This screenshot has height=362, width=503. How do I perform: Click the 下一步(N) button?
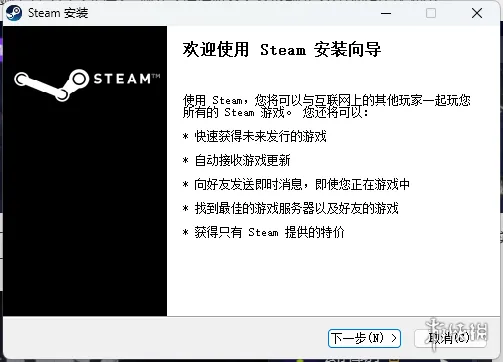tap(364, 338)
